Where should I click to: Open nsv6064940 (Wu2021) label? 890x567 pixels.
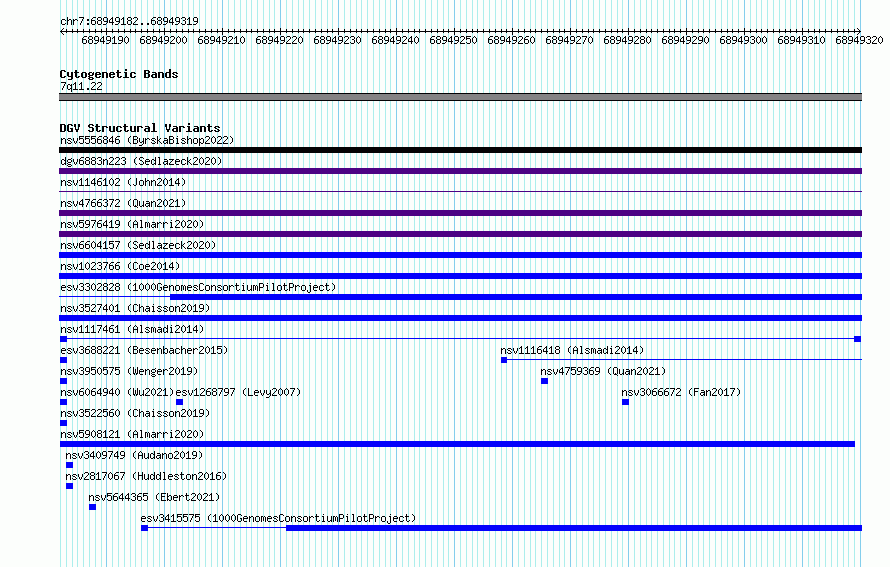point(117,392)
